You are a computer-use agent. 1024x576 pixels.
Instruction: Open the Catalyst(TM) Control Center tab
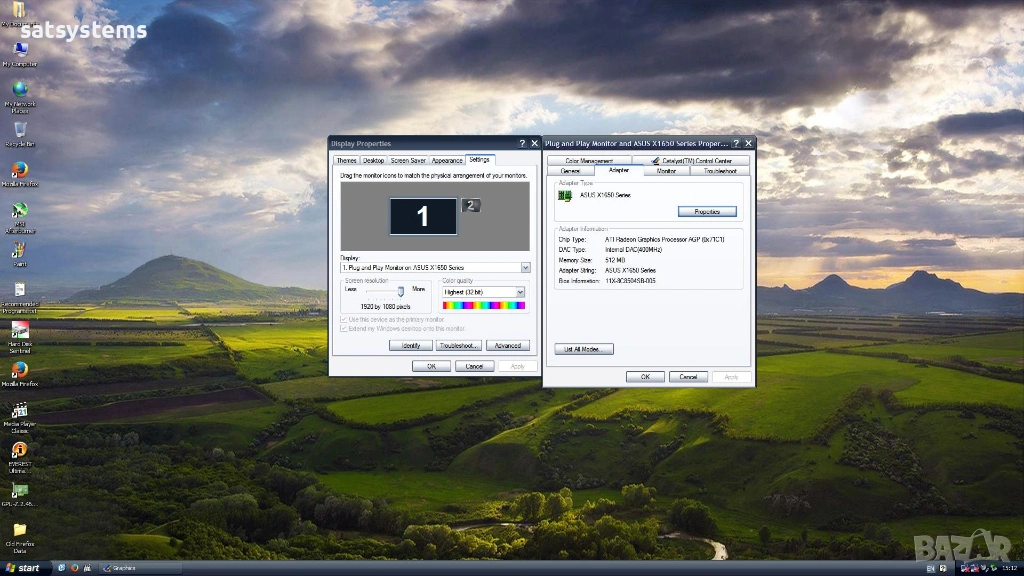[696, 160]
